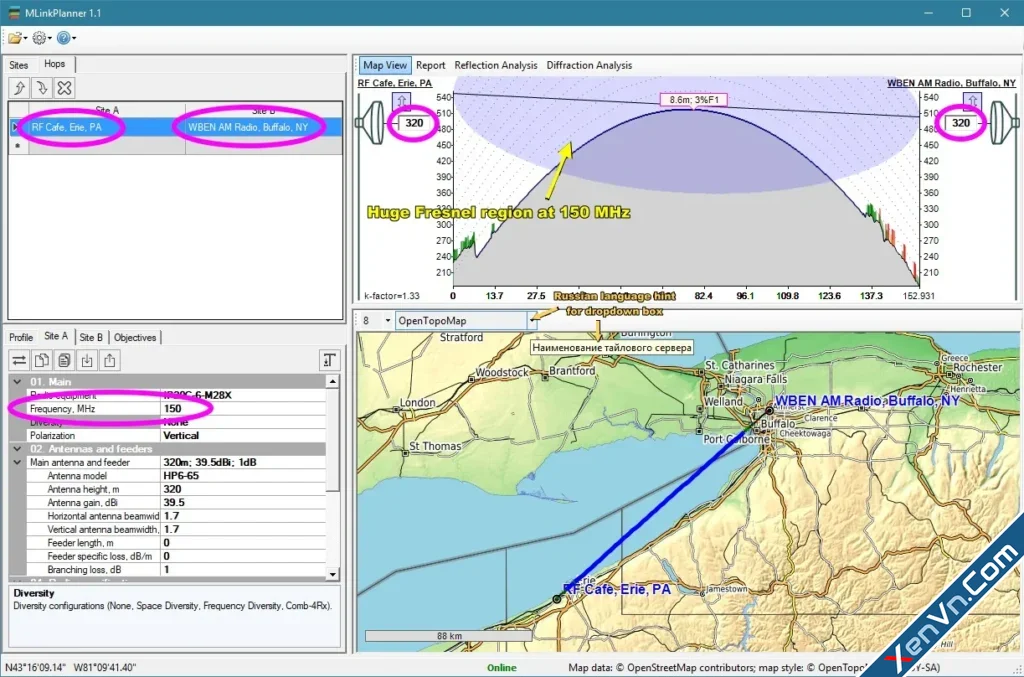Select Feeder length, m row
Screen dimensions: 1024x677
pos(176,543)
